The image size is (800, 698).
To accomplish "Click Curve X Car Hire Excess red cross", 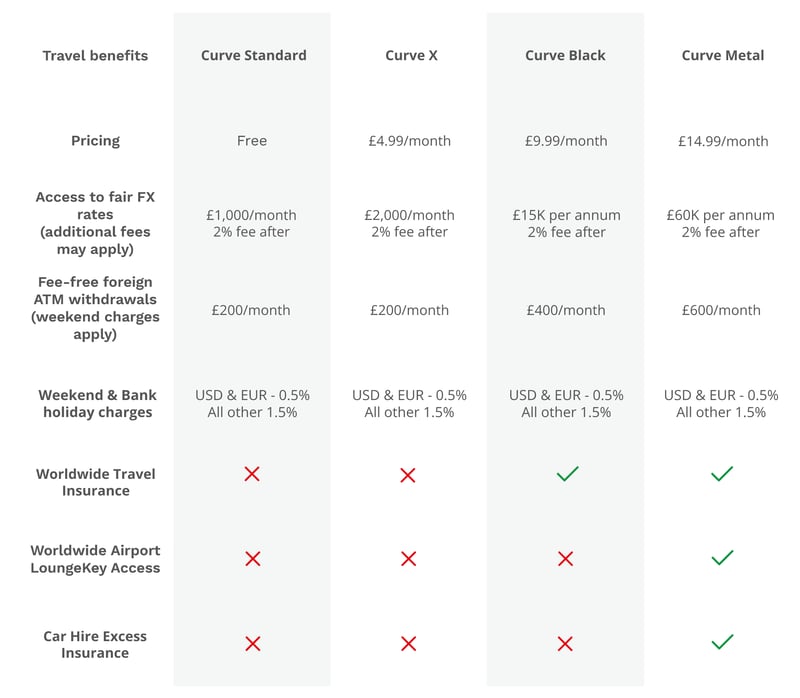I will pos(408,644).
